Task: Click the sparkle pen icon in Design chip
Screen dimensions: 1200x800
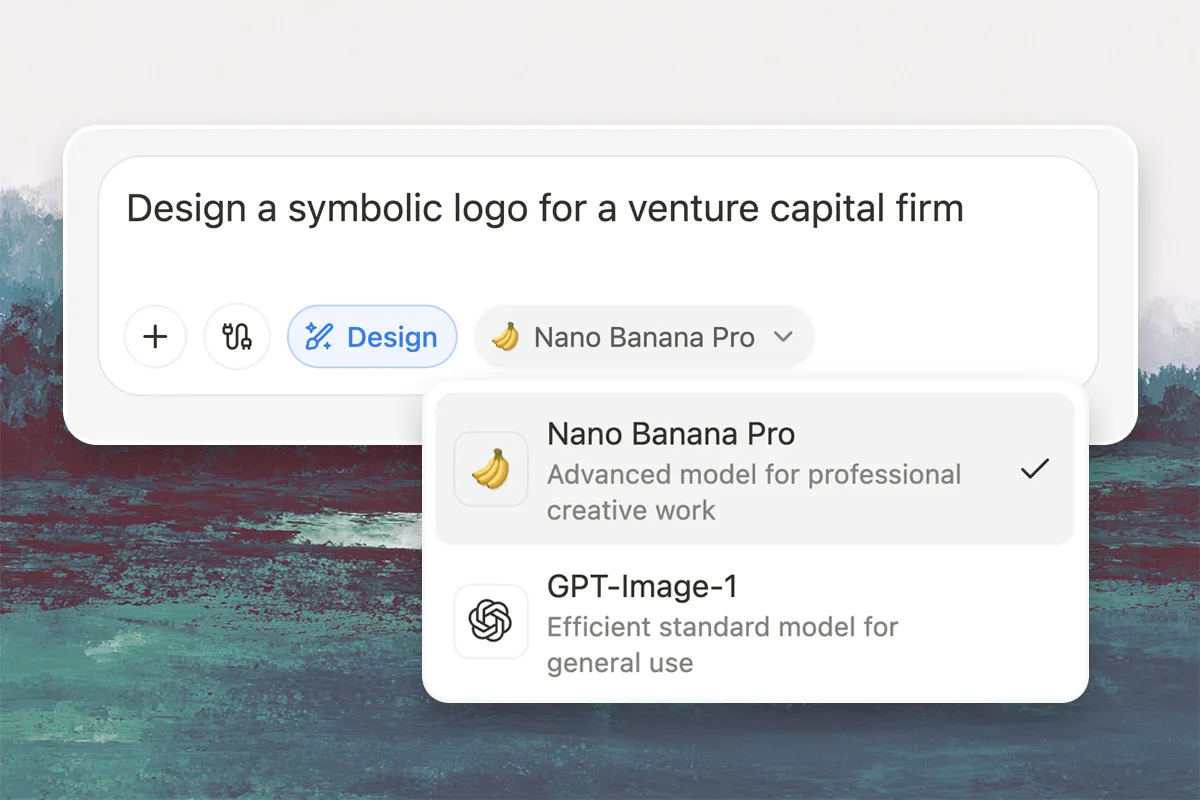Action: (x=319, y=337)
